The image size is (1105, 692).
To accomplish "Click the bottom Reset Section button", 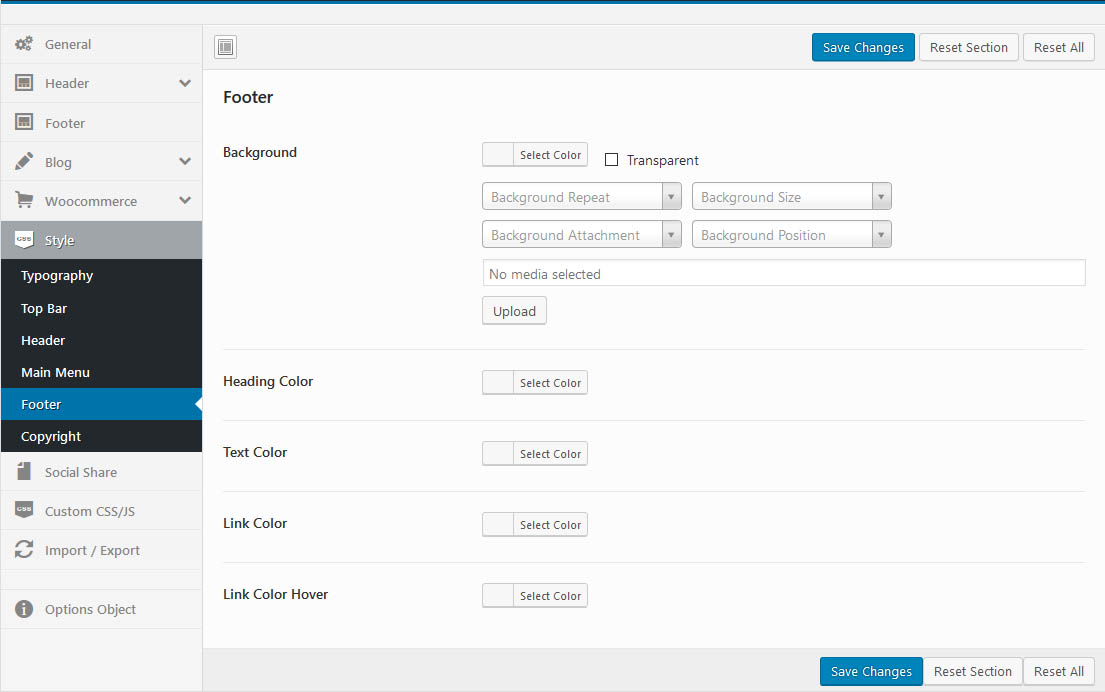I will click(972, 671).
